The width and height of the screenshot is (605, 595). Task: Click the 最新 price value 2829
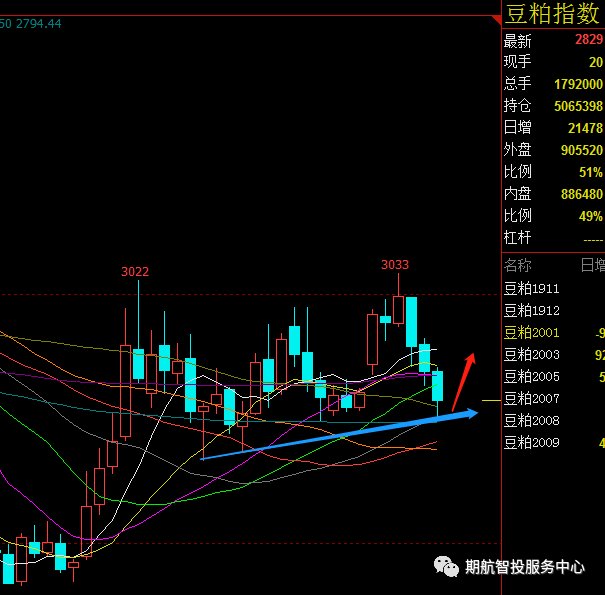(x=589, y=39)
